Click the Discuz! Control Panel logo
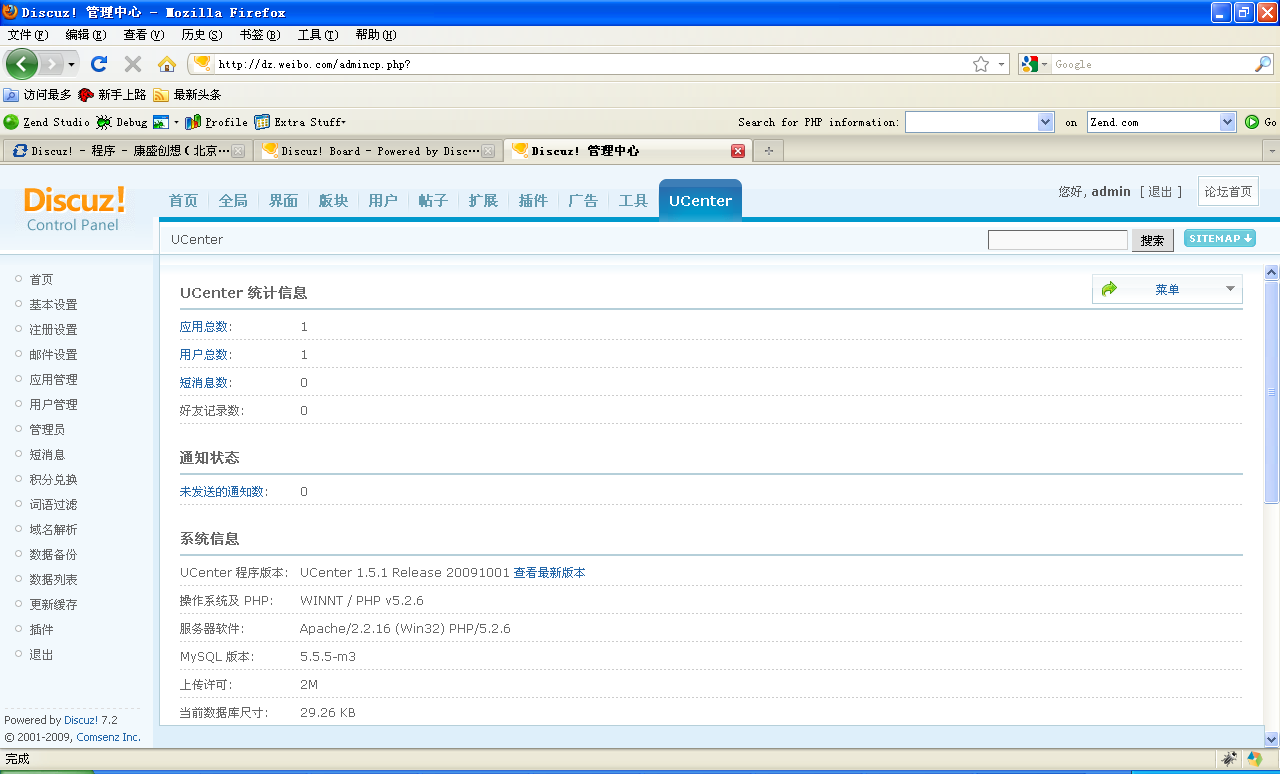 click(x=74, y=209)
